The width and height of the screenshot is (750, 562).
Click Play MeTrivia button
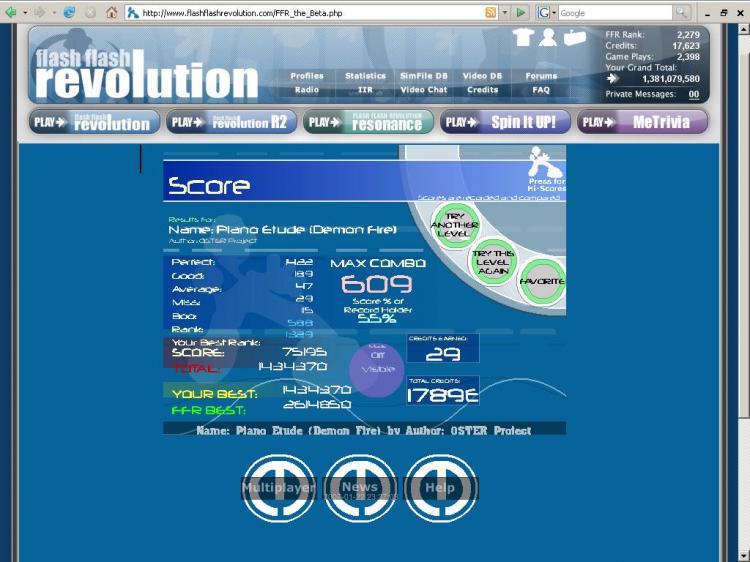coord(642,122)
